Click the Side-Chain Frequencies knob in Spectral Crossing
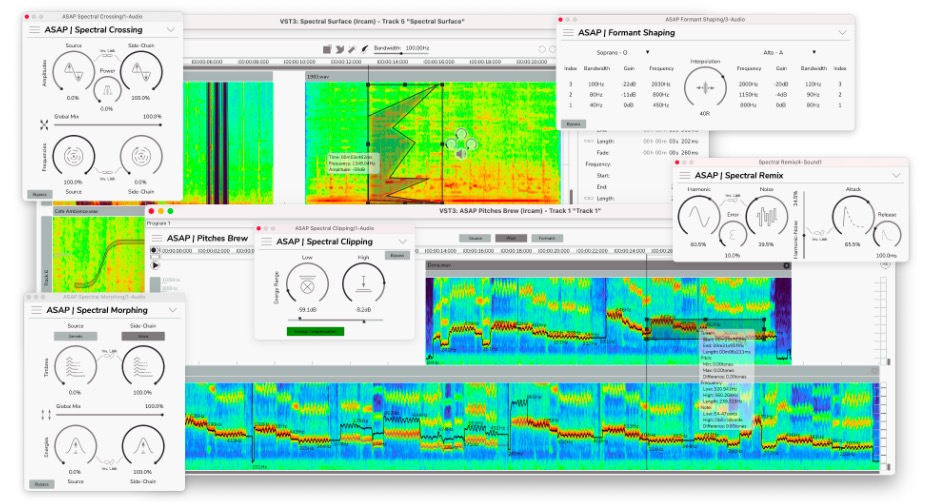Viewport: 933px width, 503px height. tap(141, 157)
